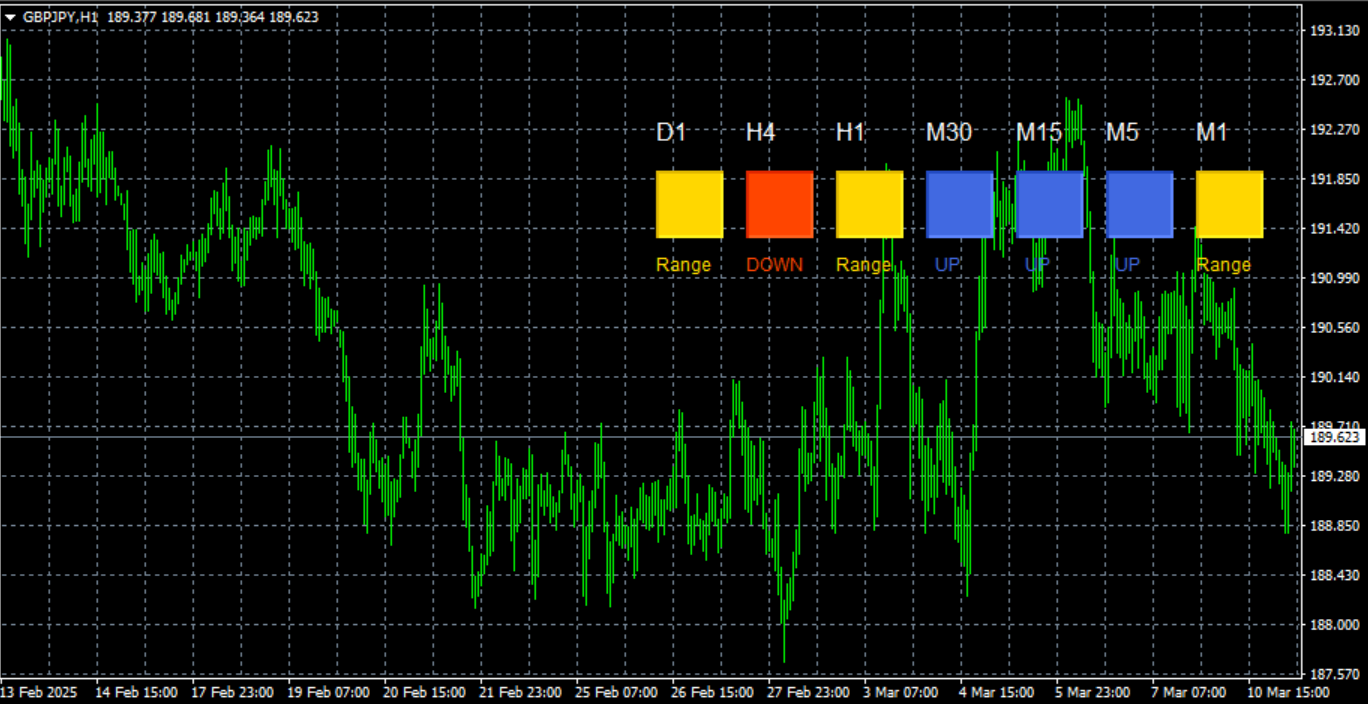Click the OHLC values beside the chart title
The height and width of the screenshot is (704, 1368).
pos(212,17)
